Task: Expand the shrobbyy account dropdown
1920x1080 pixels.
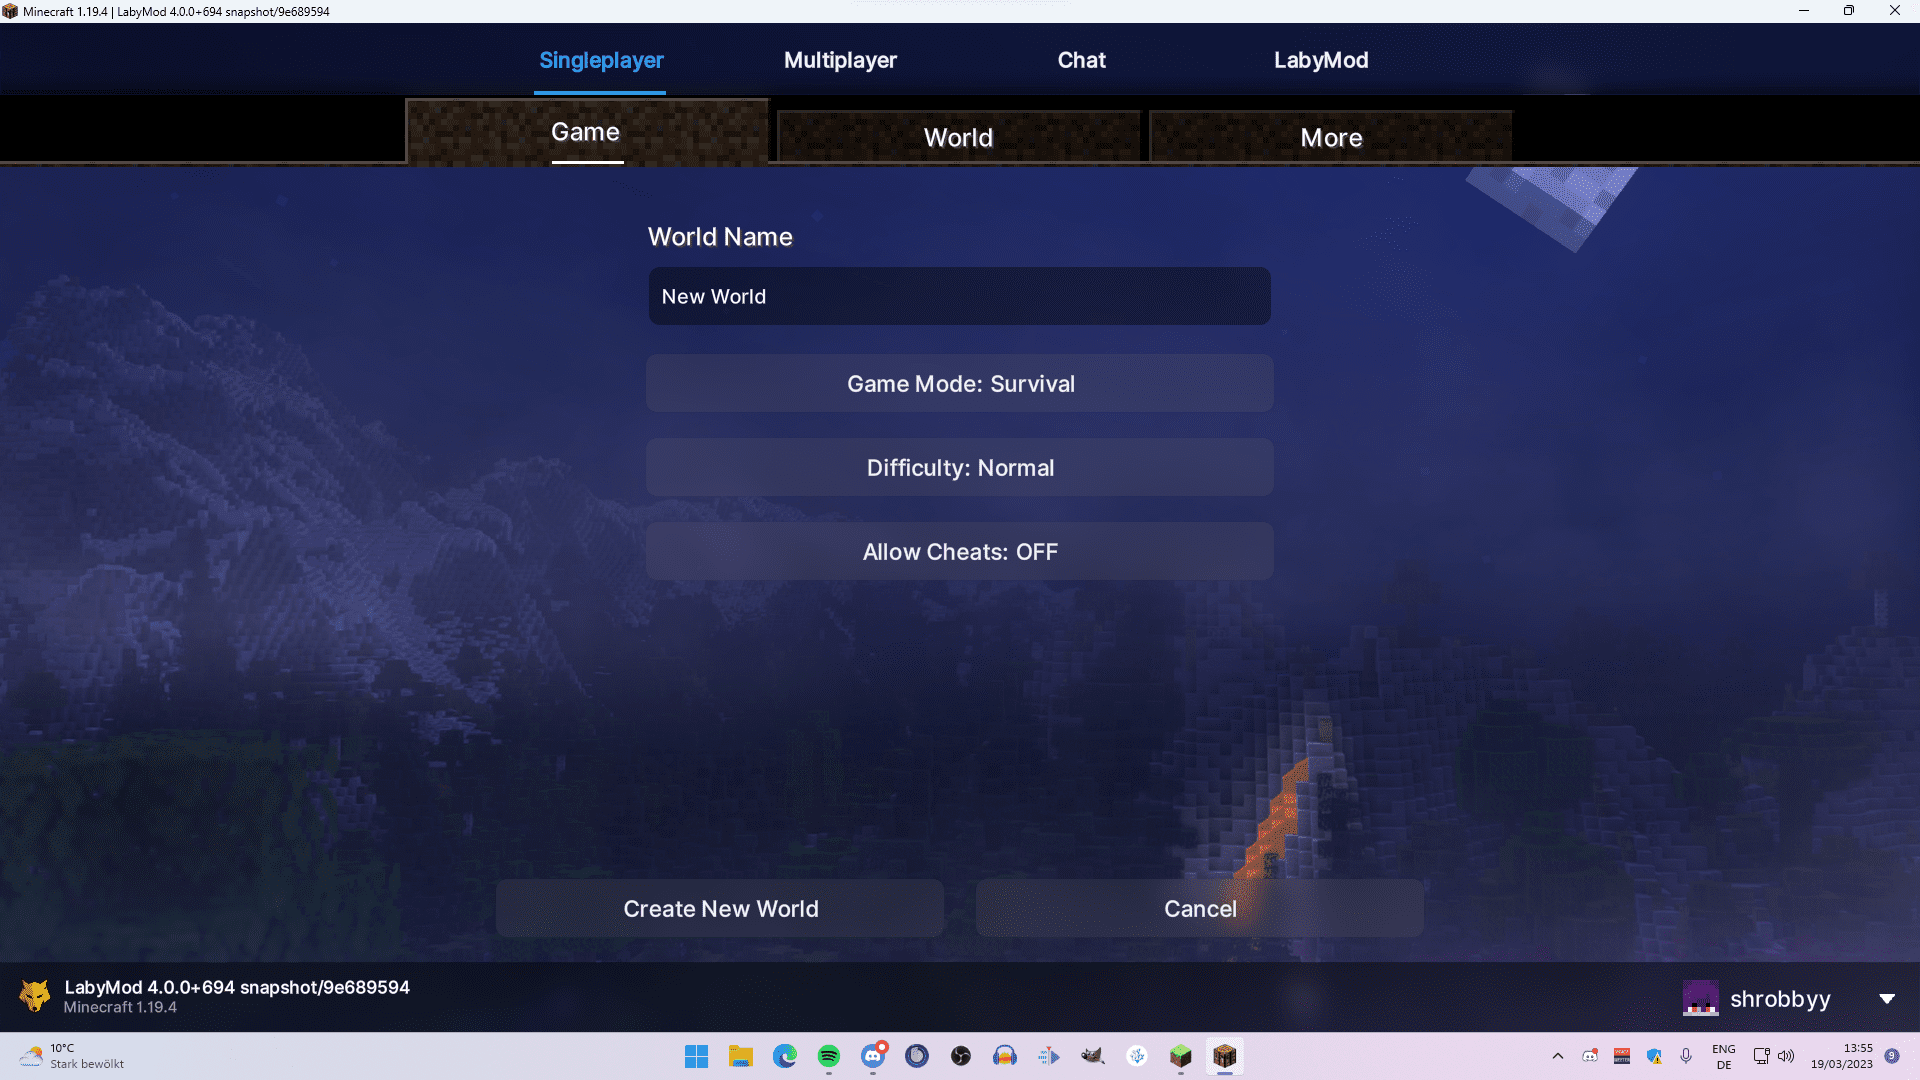Action: pos(1889,998)
